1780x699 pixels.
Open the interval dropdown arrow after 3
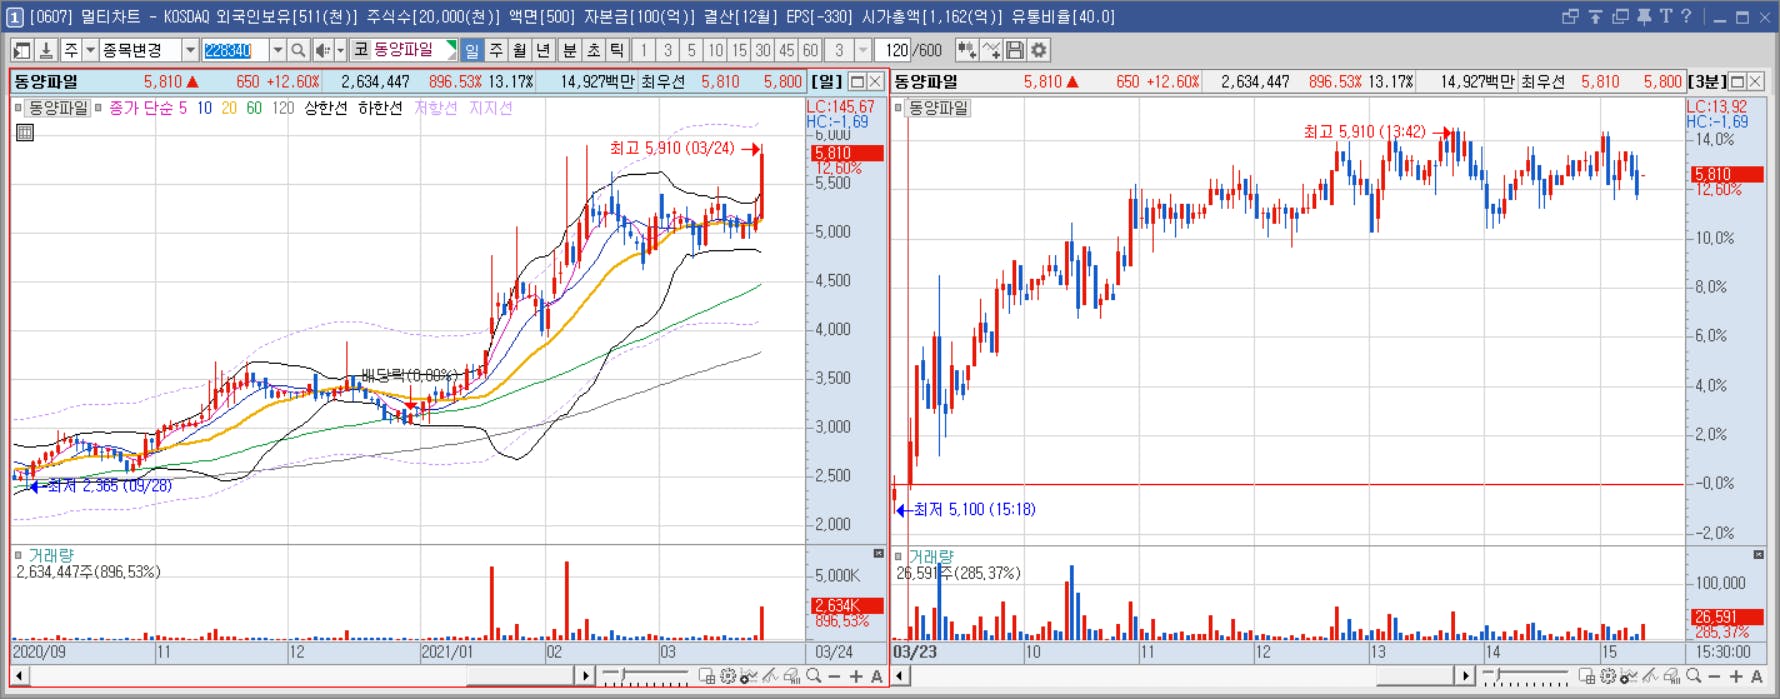pos(863,50)
